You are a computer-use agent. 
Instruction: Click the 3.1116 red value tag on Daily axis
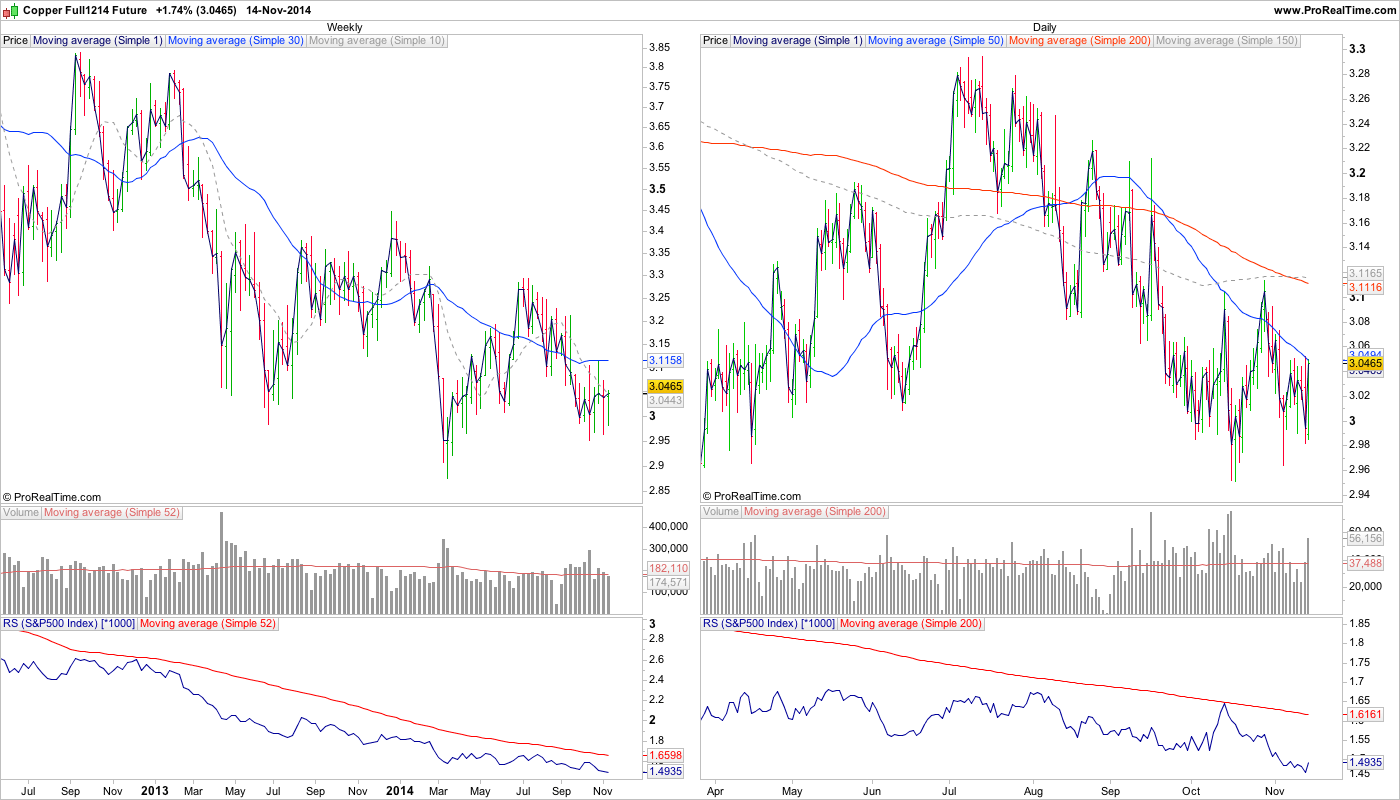tap(1365, 287)
